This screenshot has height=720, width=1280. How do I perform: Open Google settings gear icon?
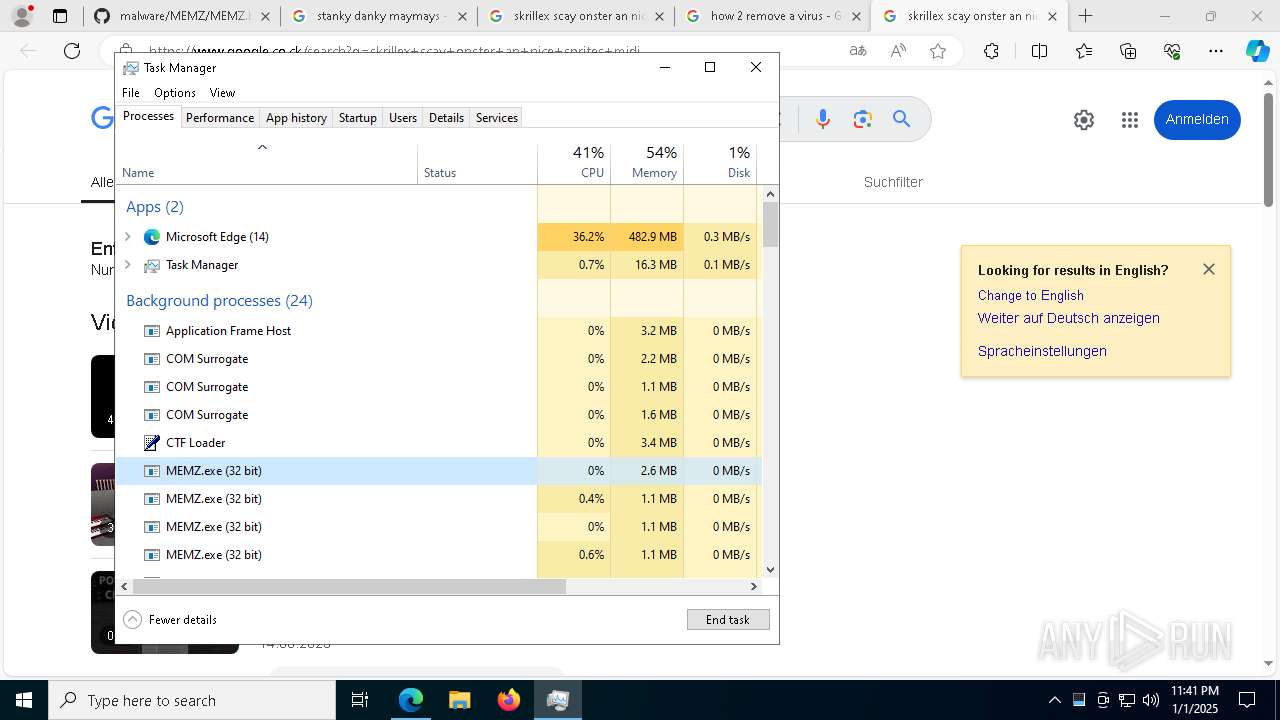point(1084,120)
